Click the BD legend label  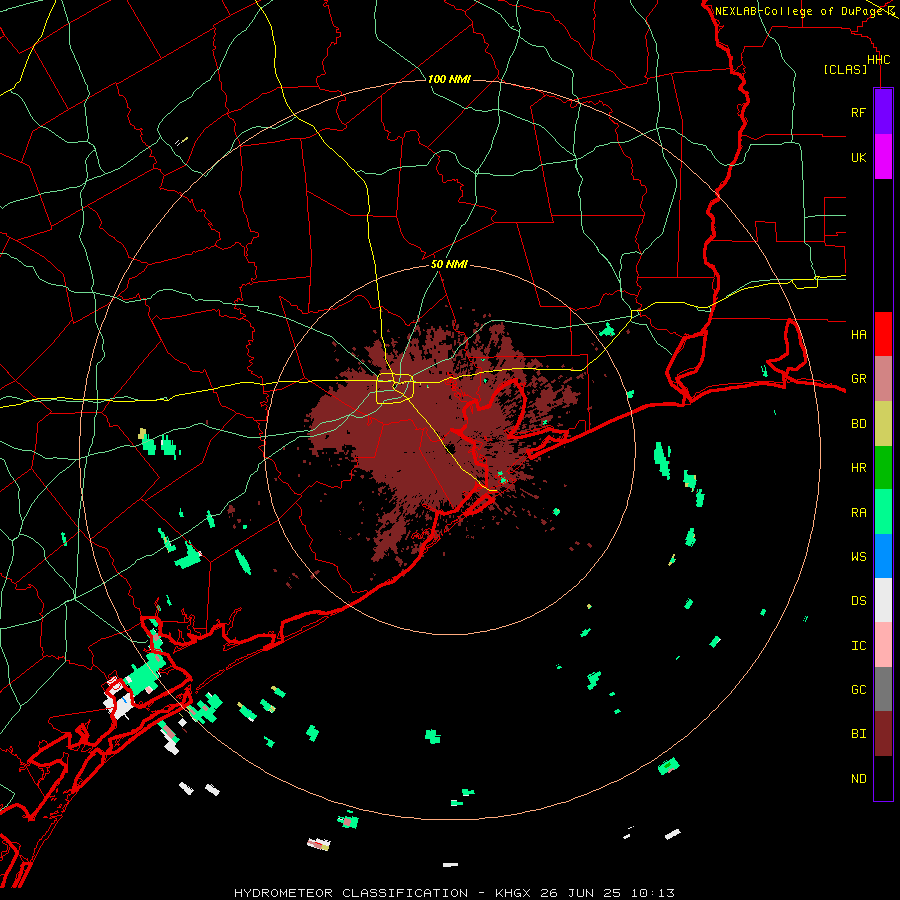click(859, 424)
